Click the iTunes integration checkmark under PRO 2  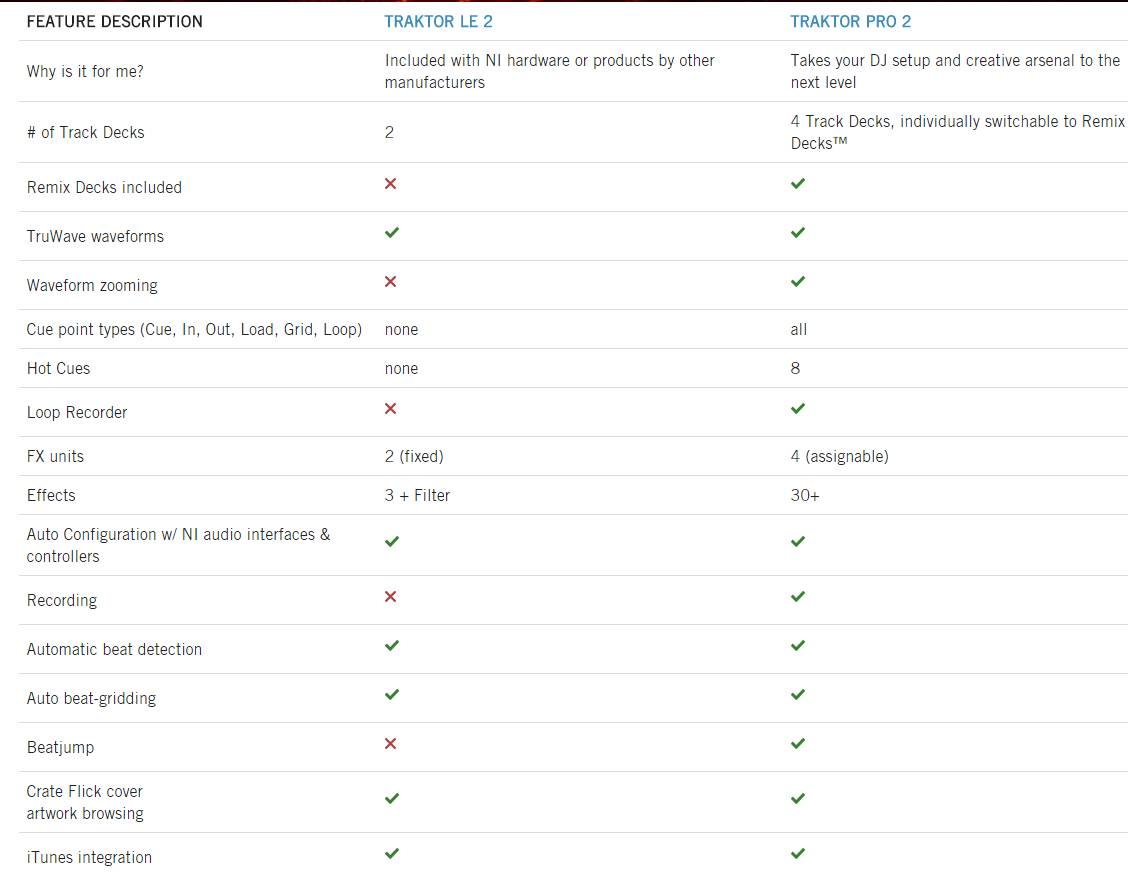pos(797,854)
